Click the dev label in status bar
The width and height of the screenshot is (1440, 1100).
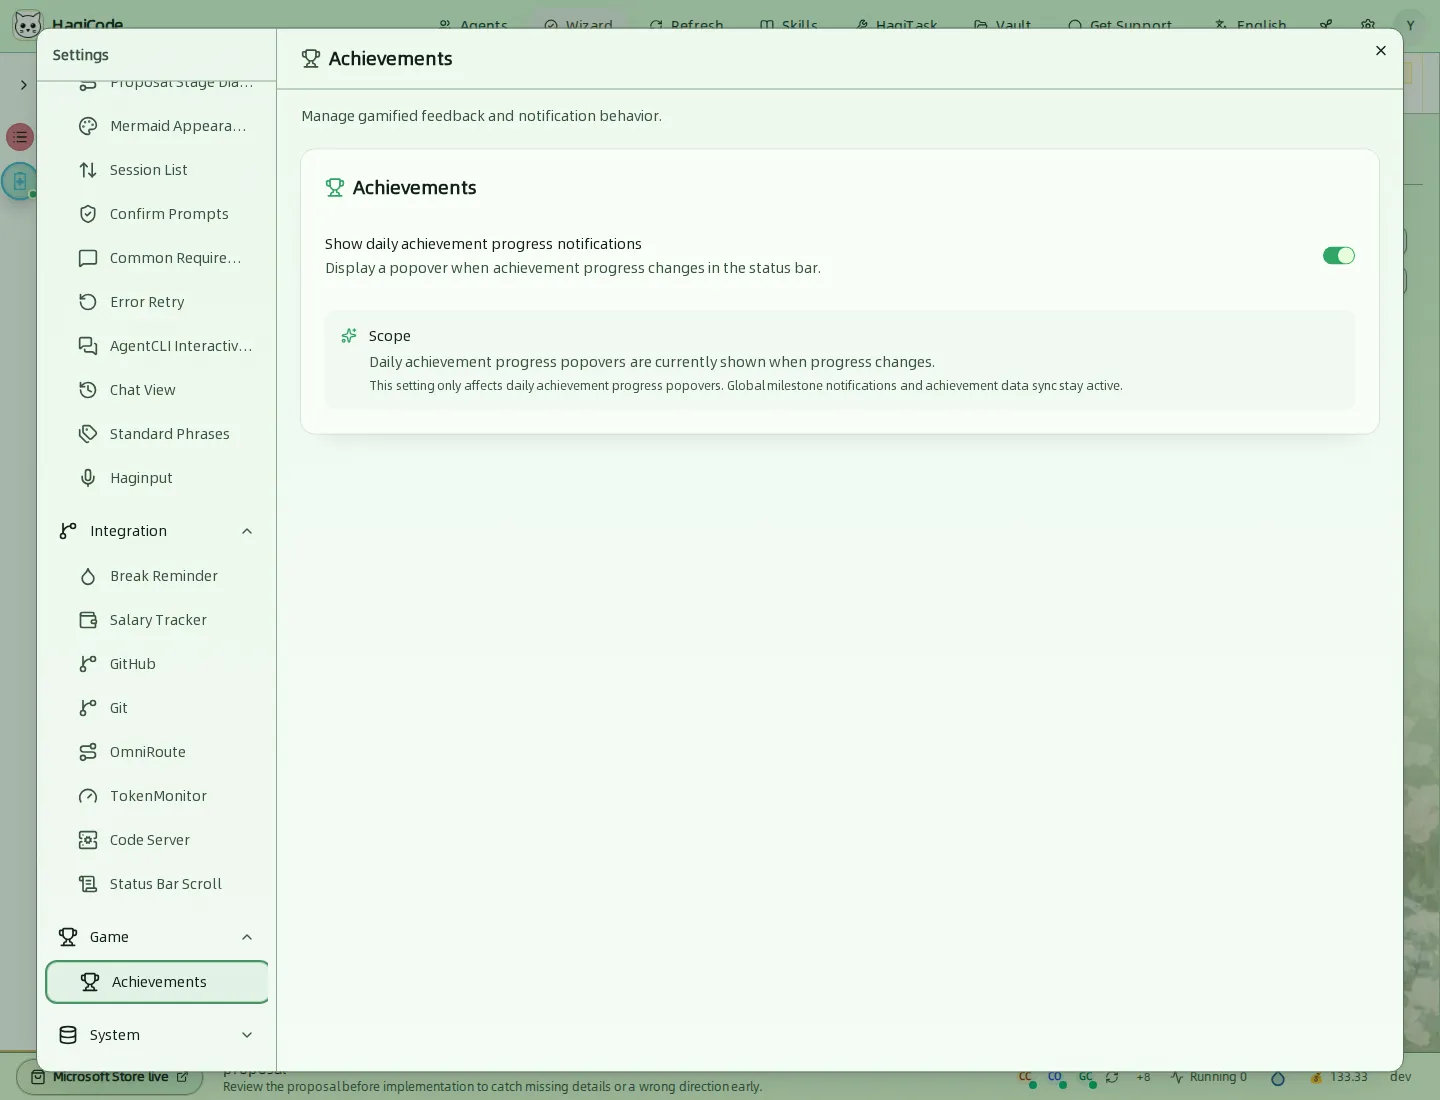(x=1400, y=1077)
